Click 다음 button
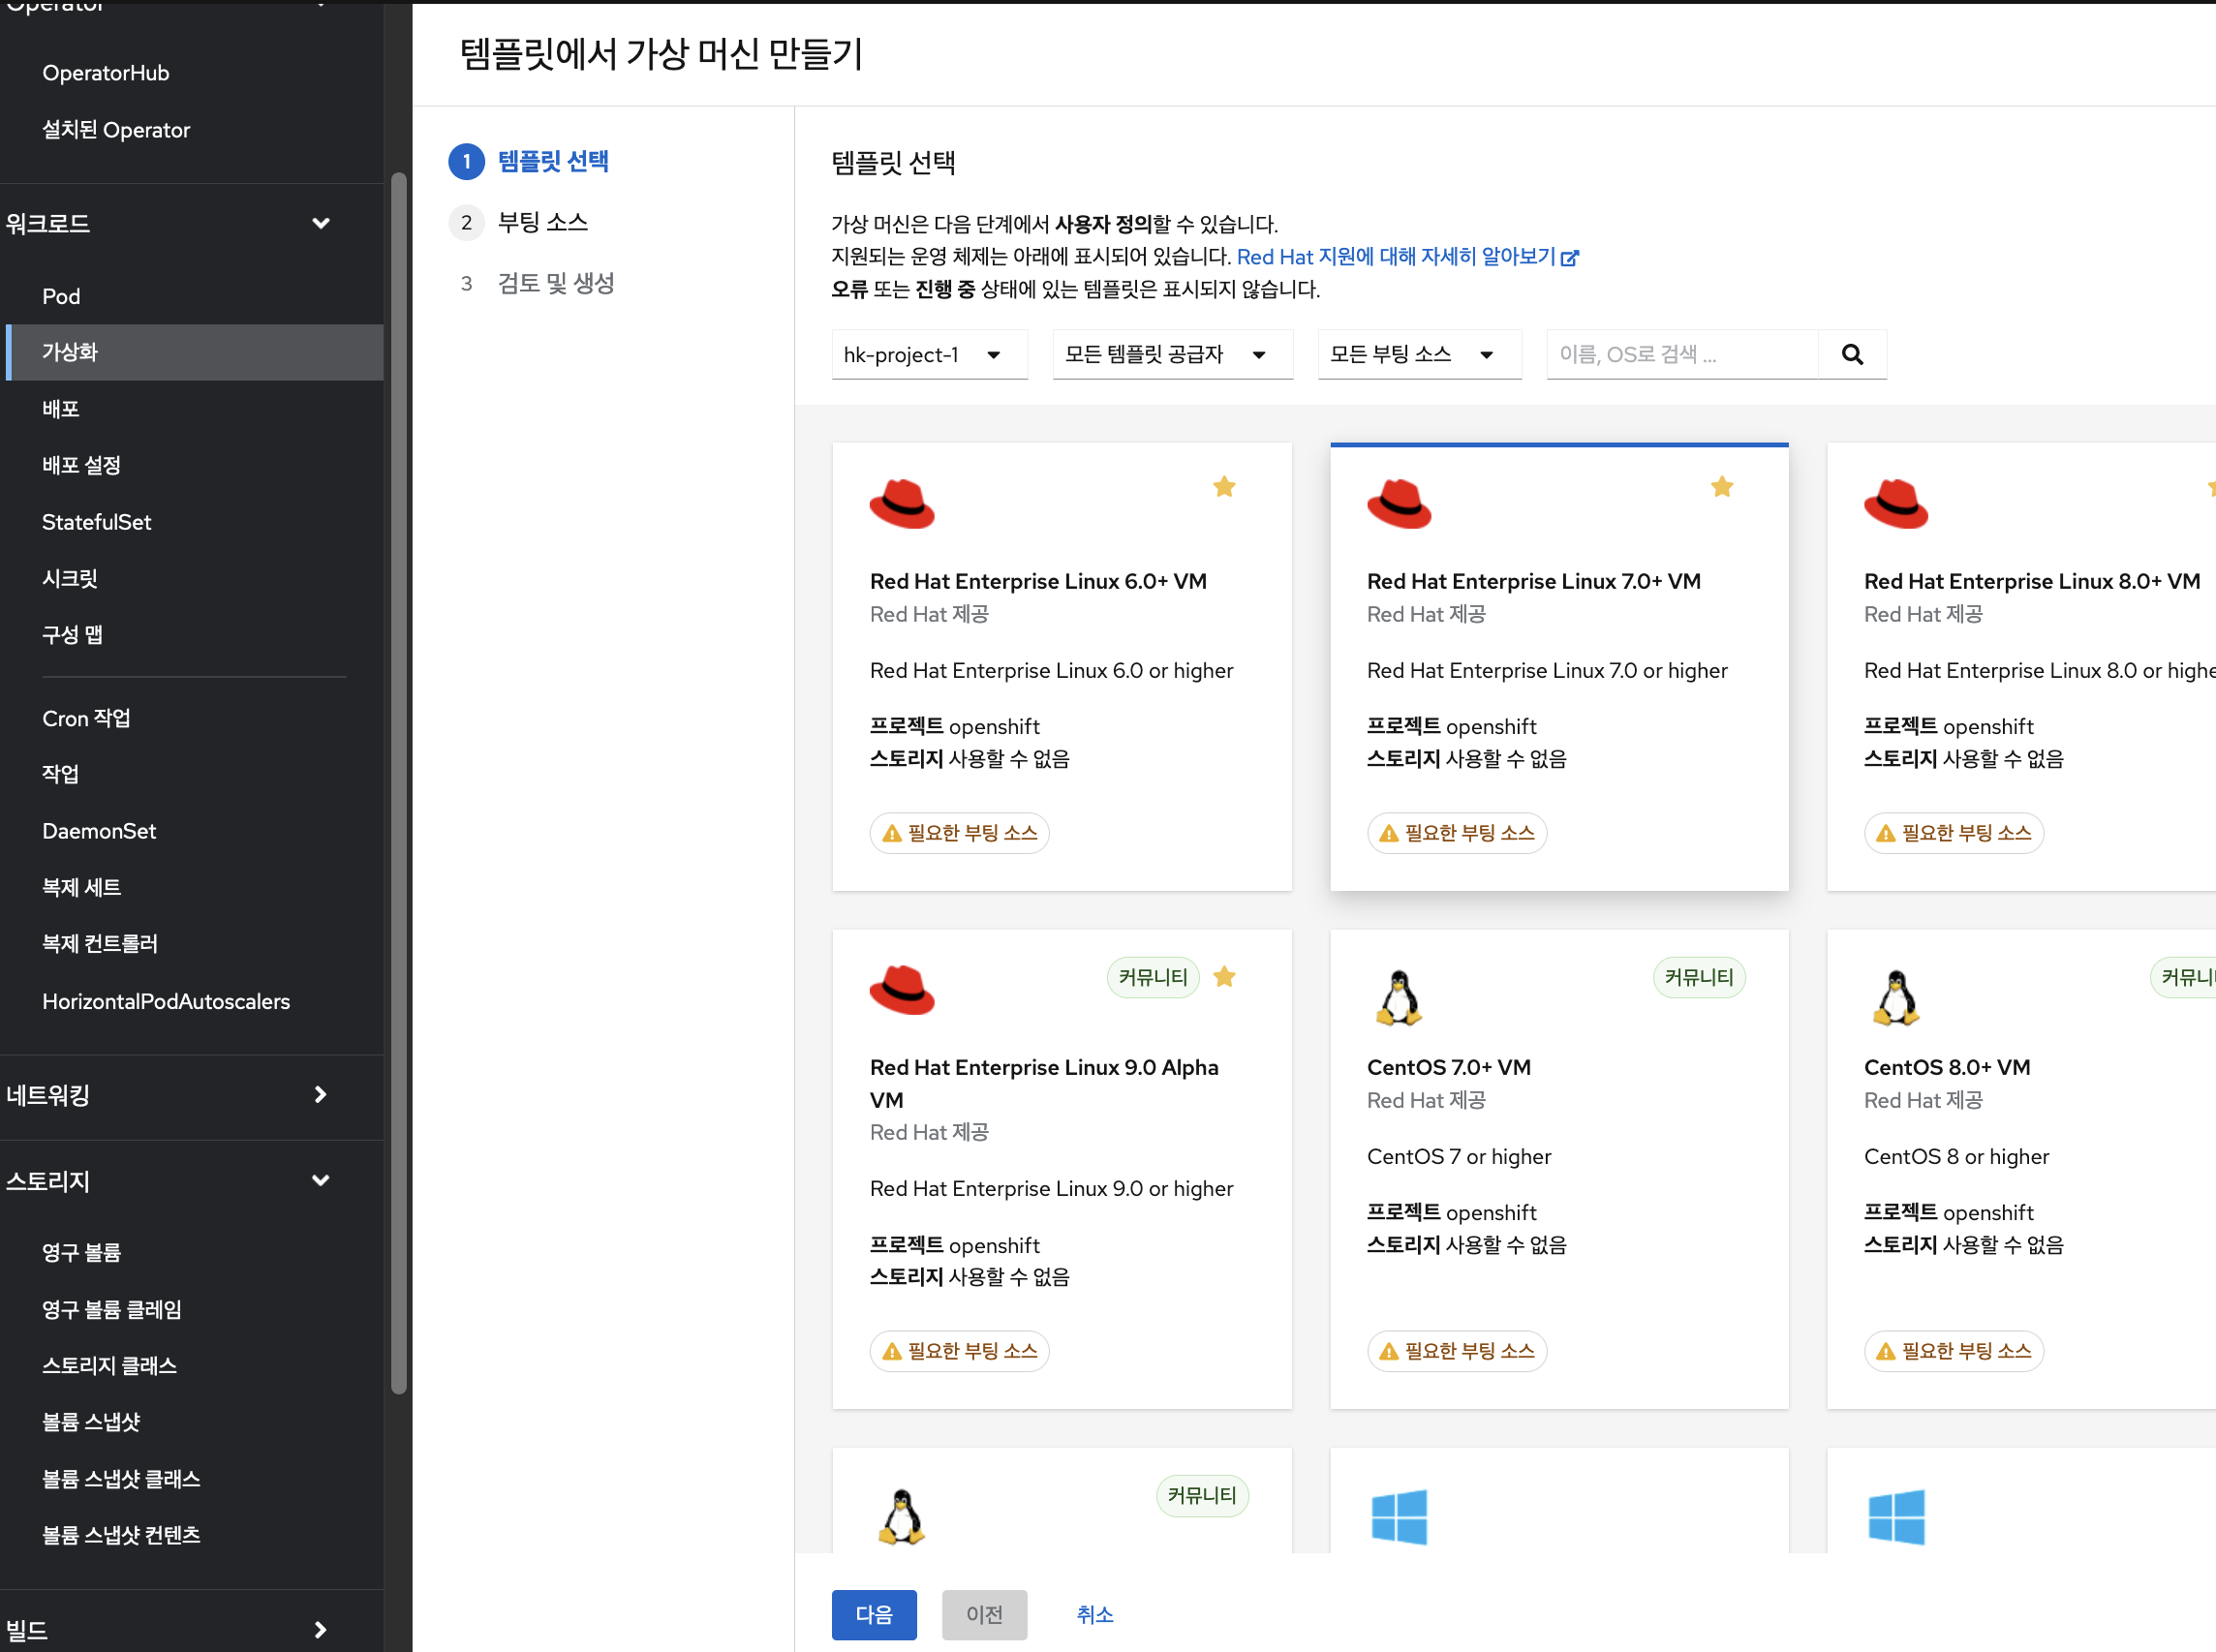 point(874,1614)
